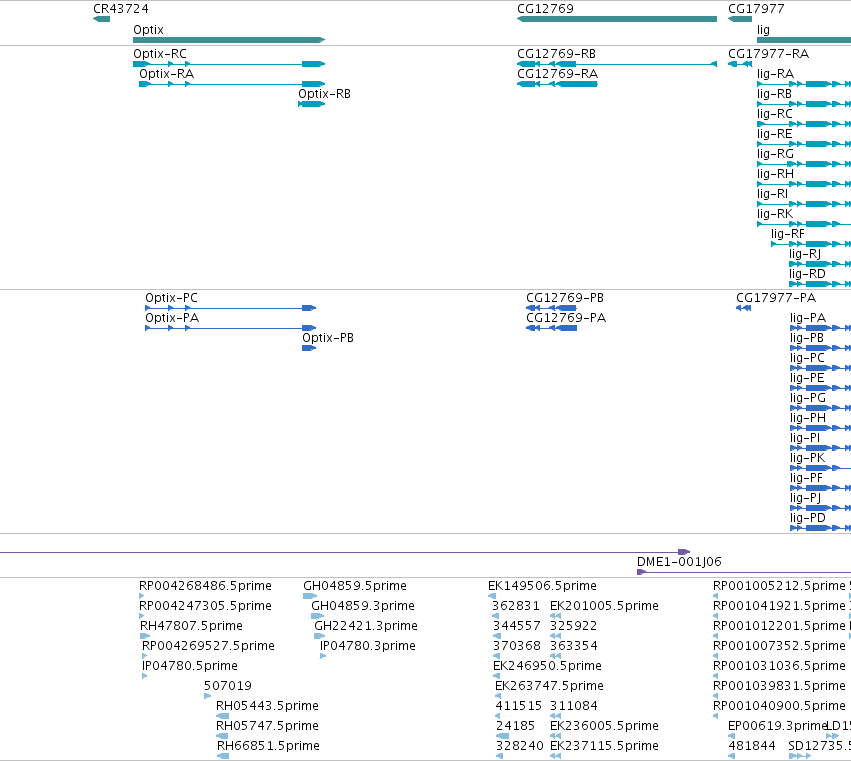Image resolution: width=851 pixels, height=761 pixels.
Task: Click polypeptide lig-PB
Action: (x=821, y=348)
